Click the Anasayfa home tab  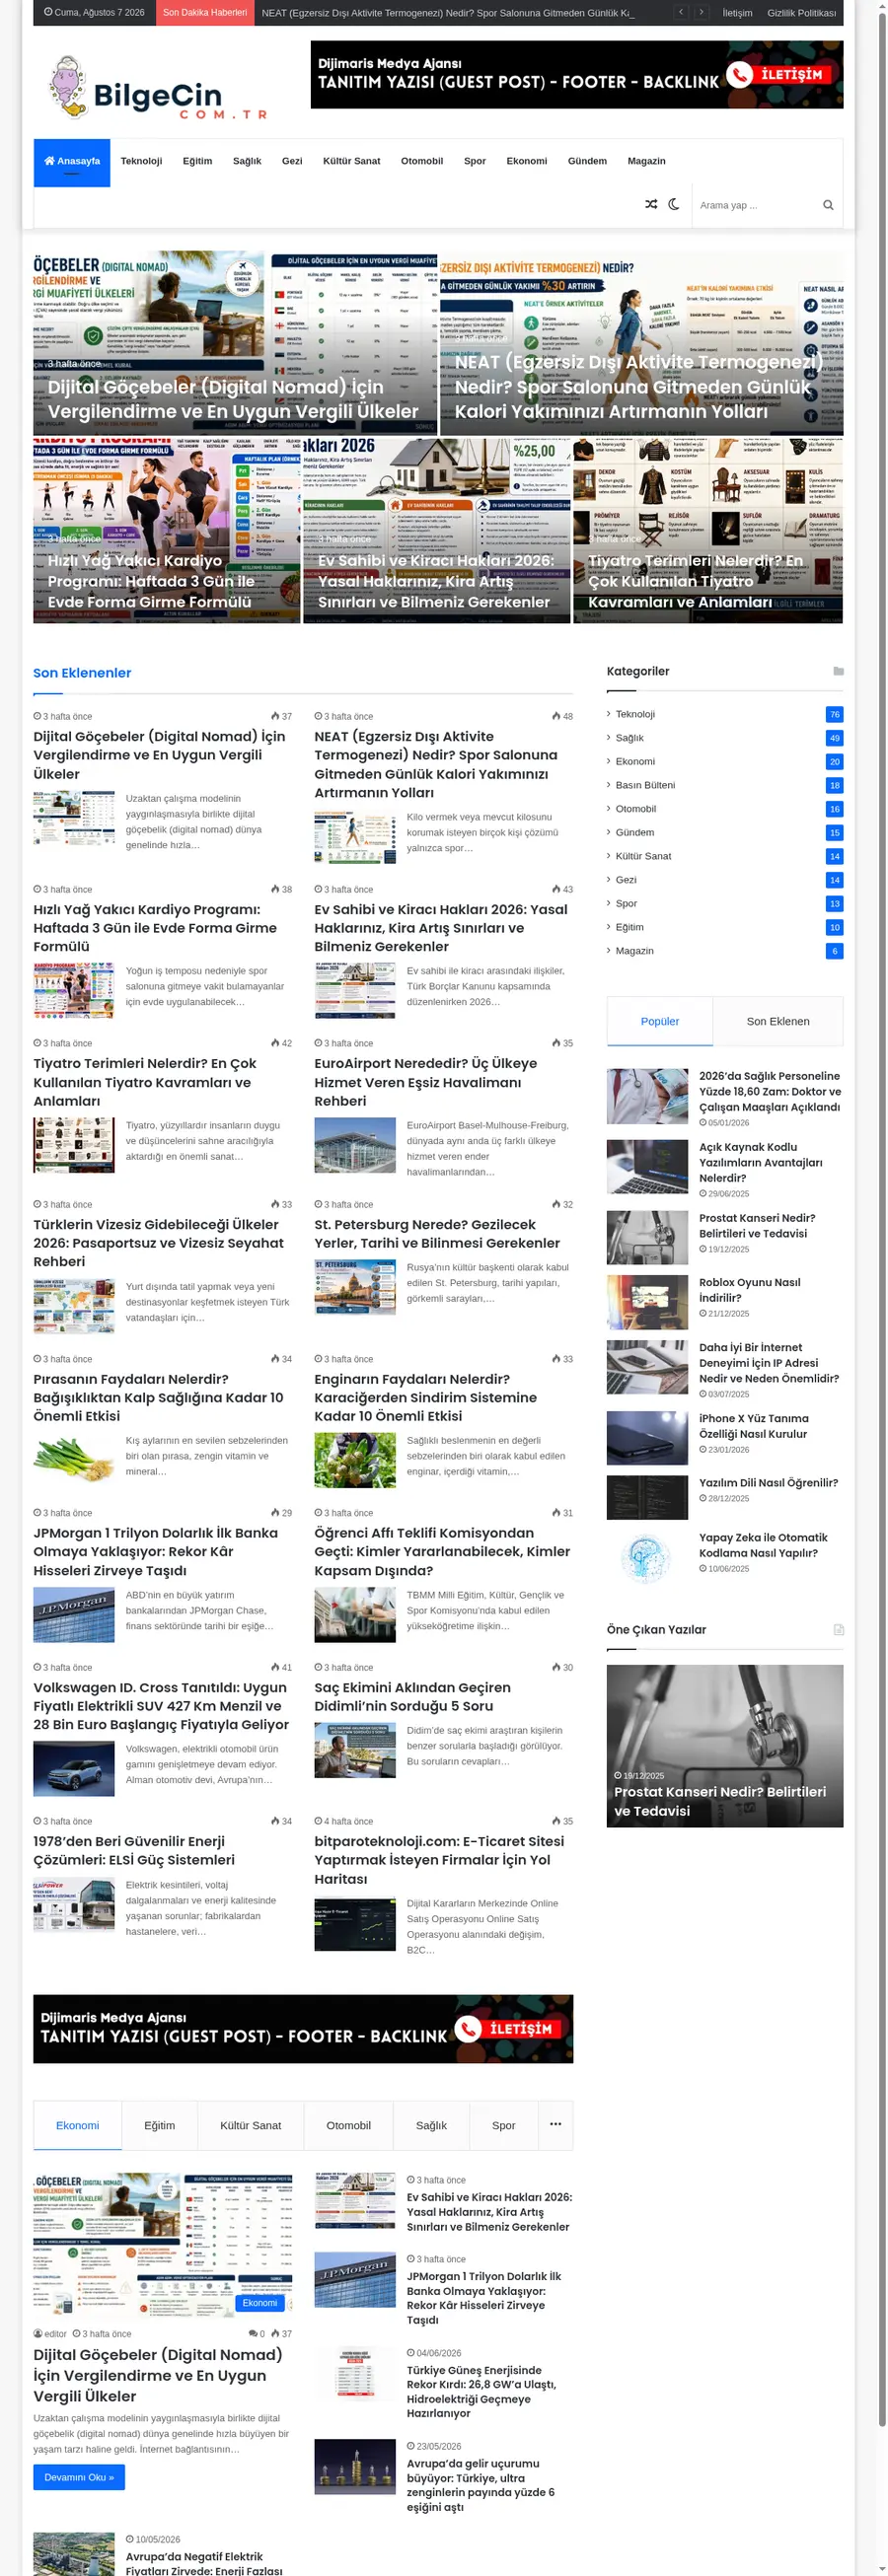pyautogui.click(x=72, y=162)
